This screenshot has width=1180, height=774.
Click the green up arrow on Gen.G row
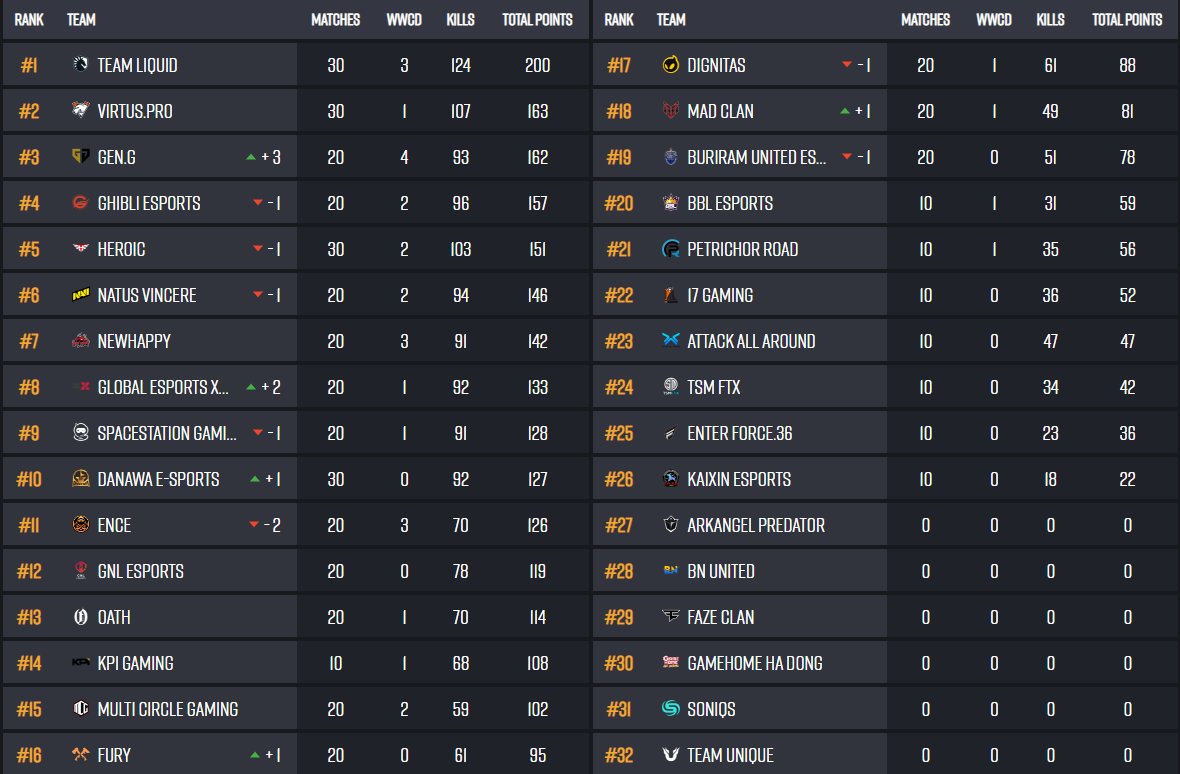click(251, 157)
